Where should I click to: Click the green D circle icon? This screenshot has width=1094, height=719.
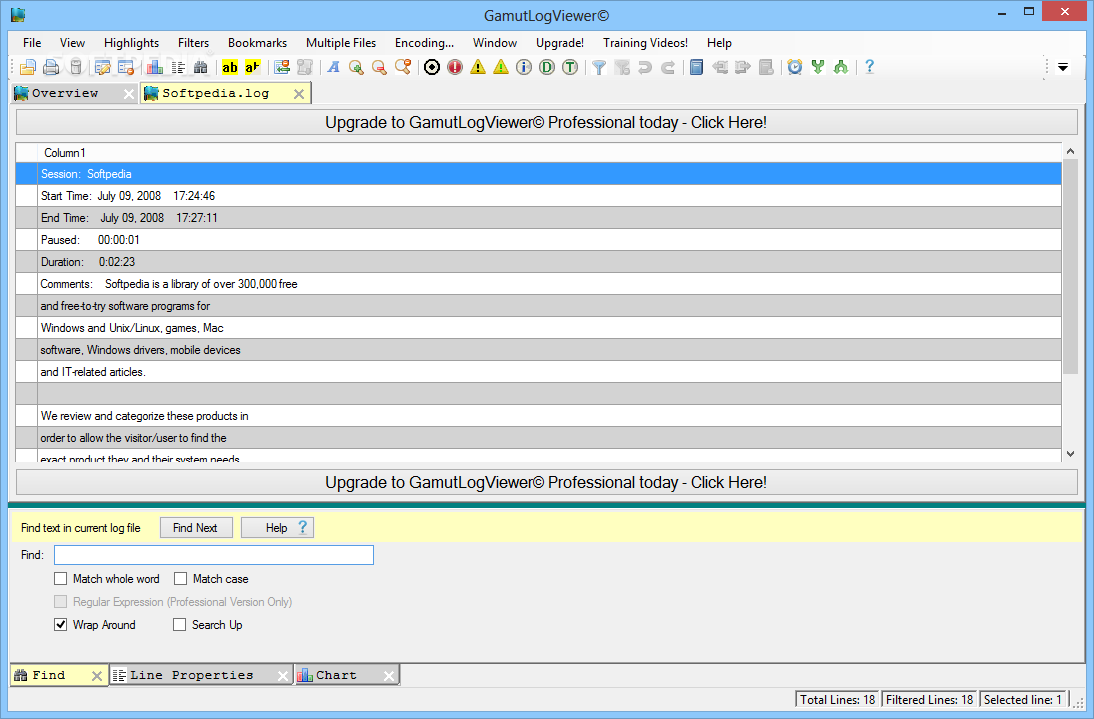pyautogui.click(x=547, y=68)
